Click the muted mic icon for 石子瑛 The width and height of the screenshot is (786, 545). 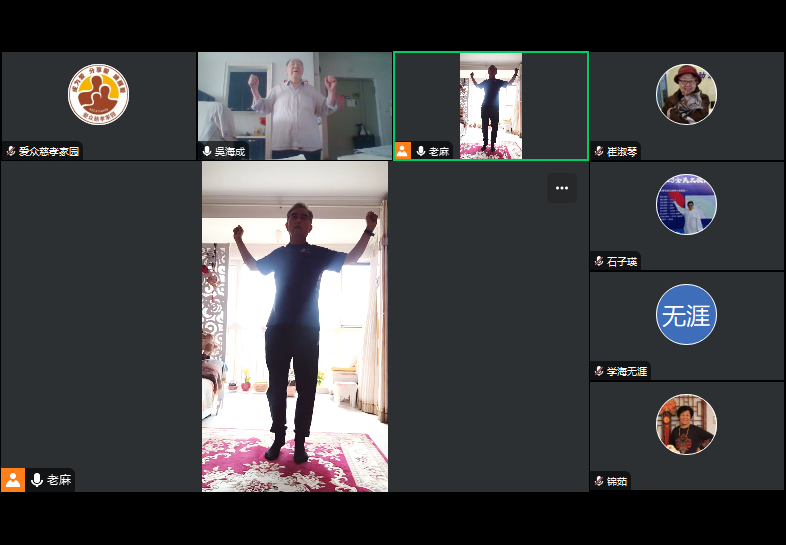click(x=599, y=261)
